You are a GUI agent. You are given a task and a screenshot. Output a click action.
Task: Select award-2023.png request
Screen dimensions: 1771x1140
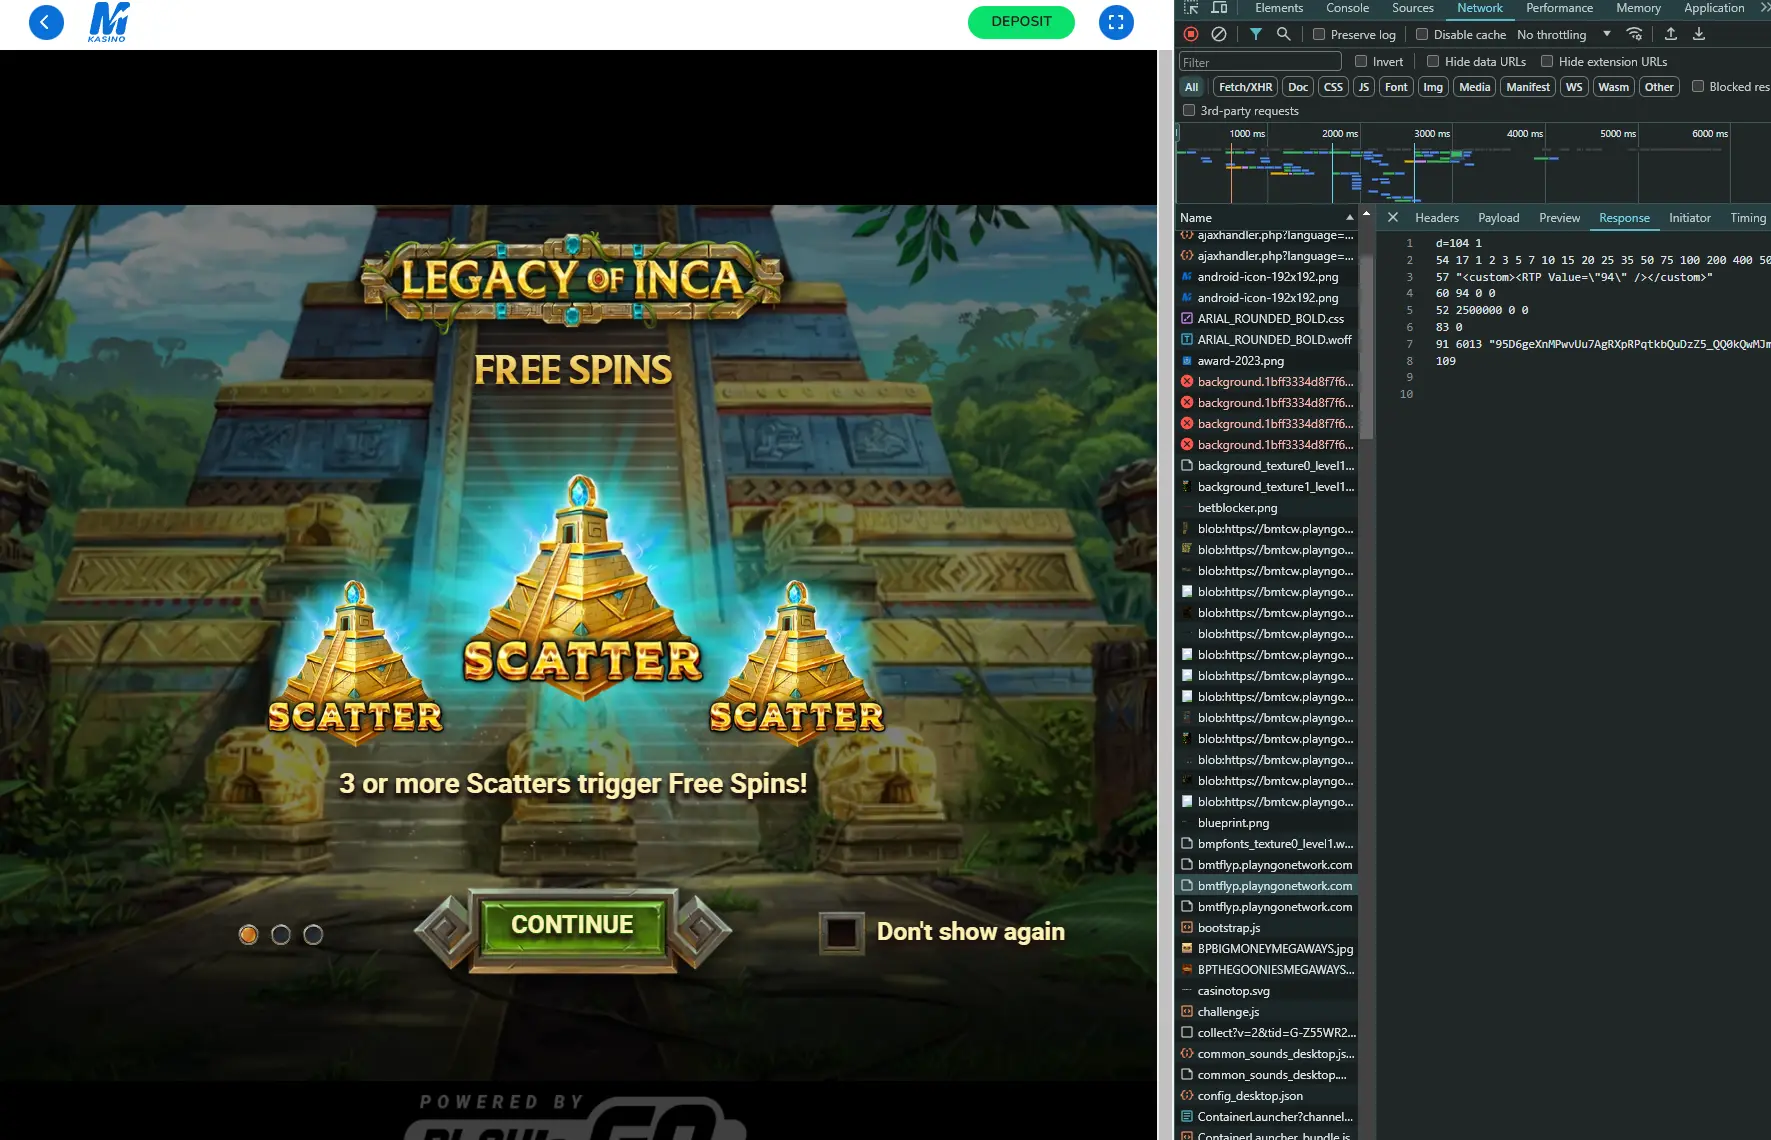tap(1267, 361)
